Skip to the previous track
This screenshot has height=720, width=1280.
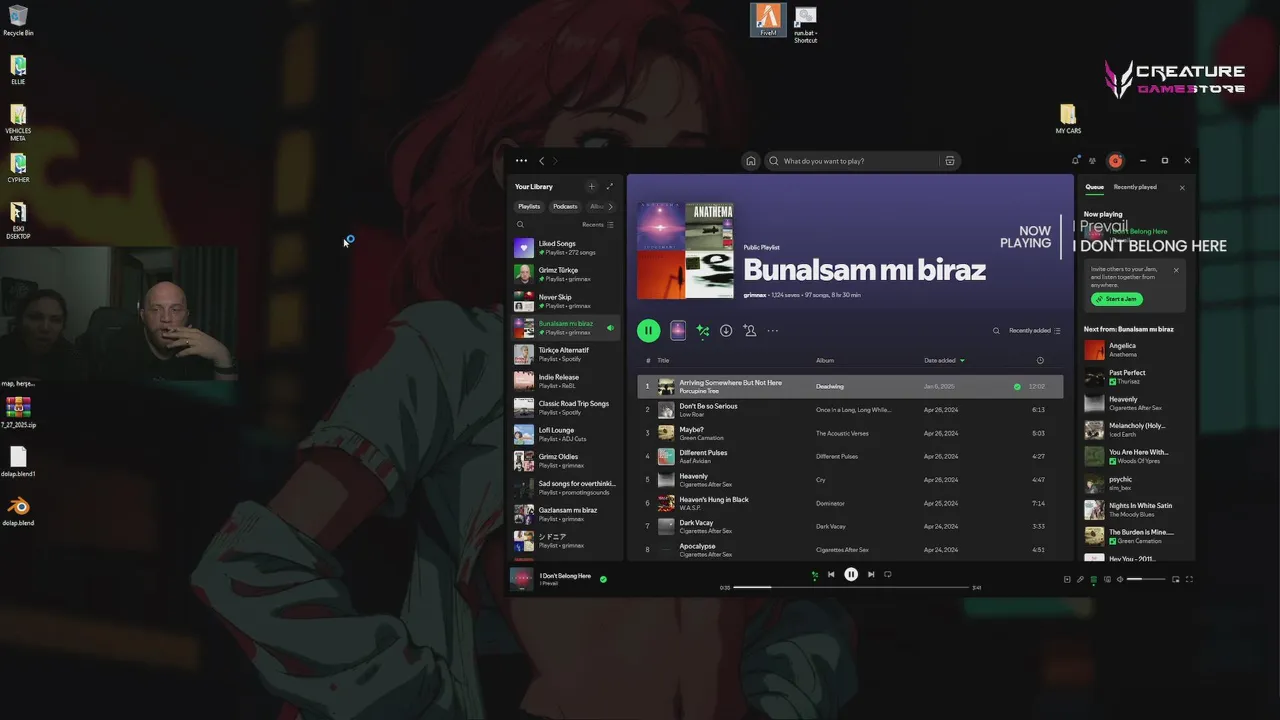pyautogui.click(x=831, y=575)
